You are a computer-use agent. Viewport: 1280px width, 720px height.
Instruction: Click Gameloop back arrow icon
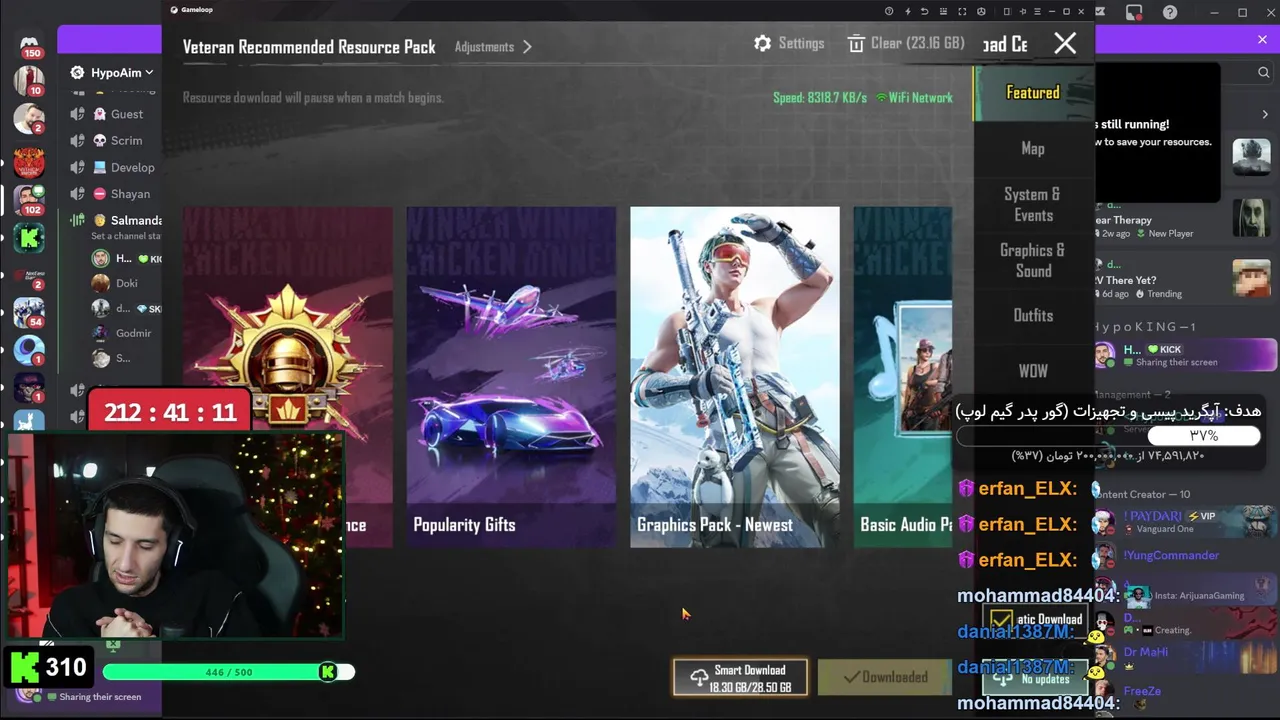tap(925, 11)
